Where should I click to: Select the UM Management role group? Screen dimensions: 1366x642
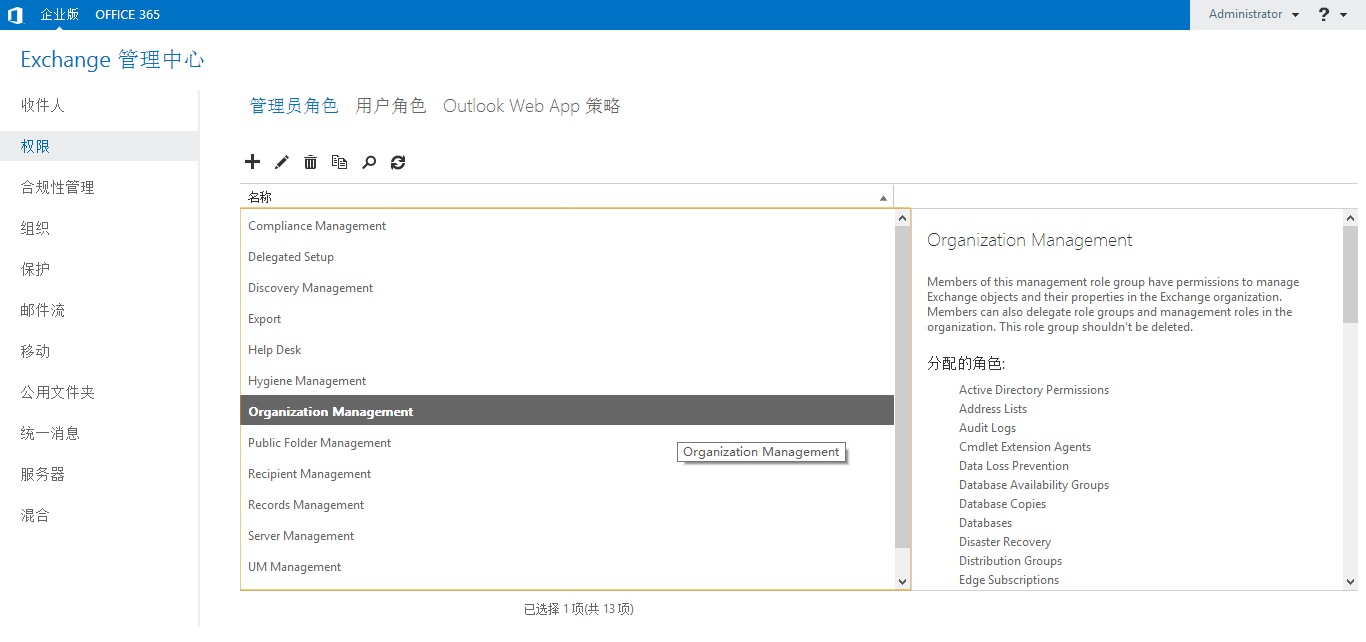567,567
